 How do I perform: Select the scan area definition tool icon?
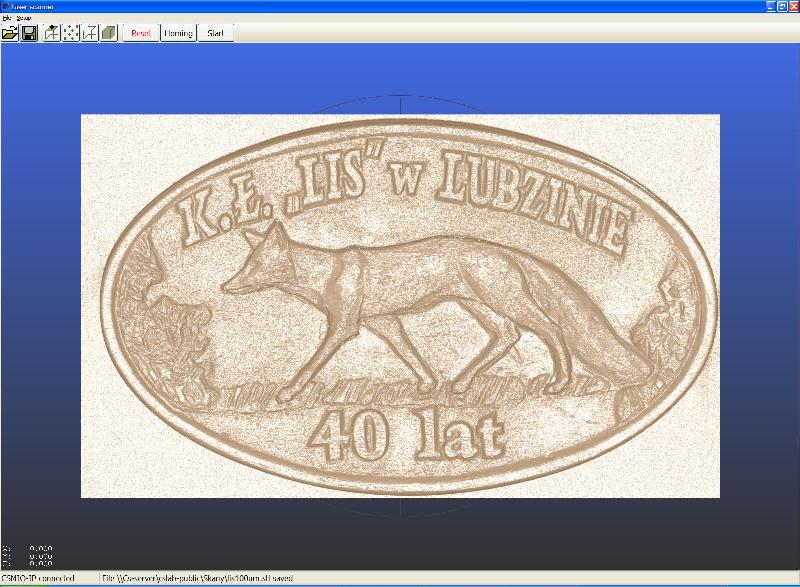(x=52, y=33)
